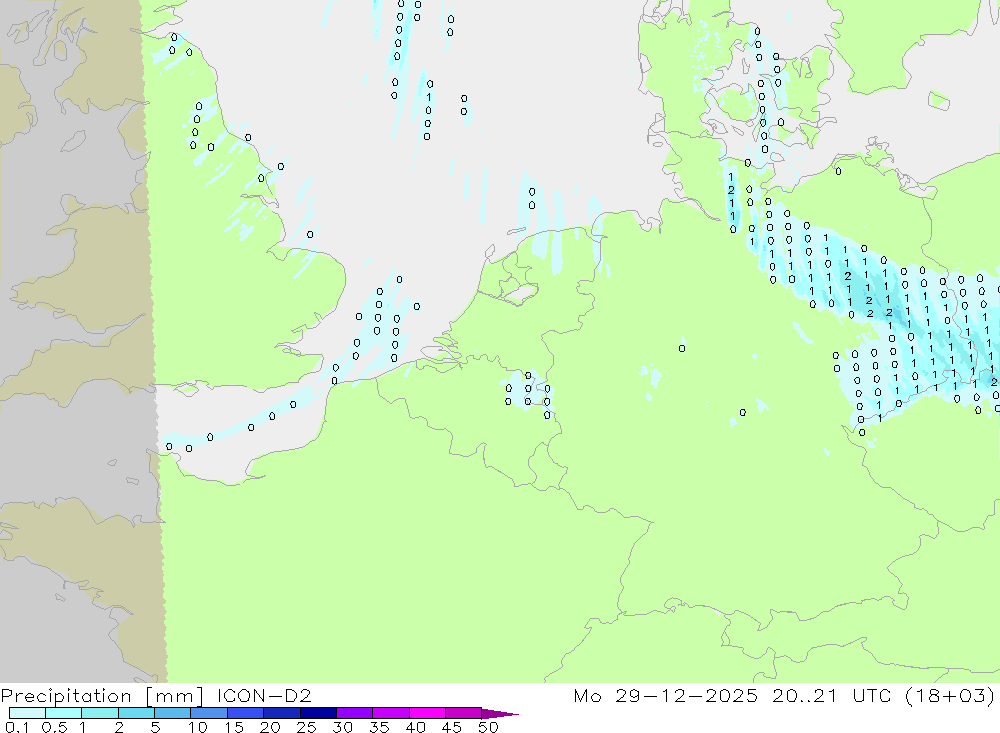Click legend label '20'
The height and width of the screenshot is (733, 1000).
tap(270, 727)
